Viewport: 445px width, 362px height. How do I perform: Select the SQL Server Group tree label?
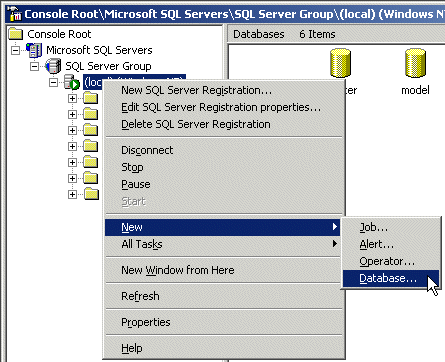(x=108, y=66)
